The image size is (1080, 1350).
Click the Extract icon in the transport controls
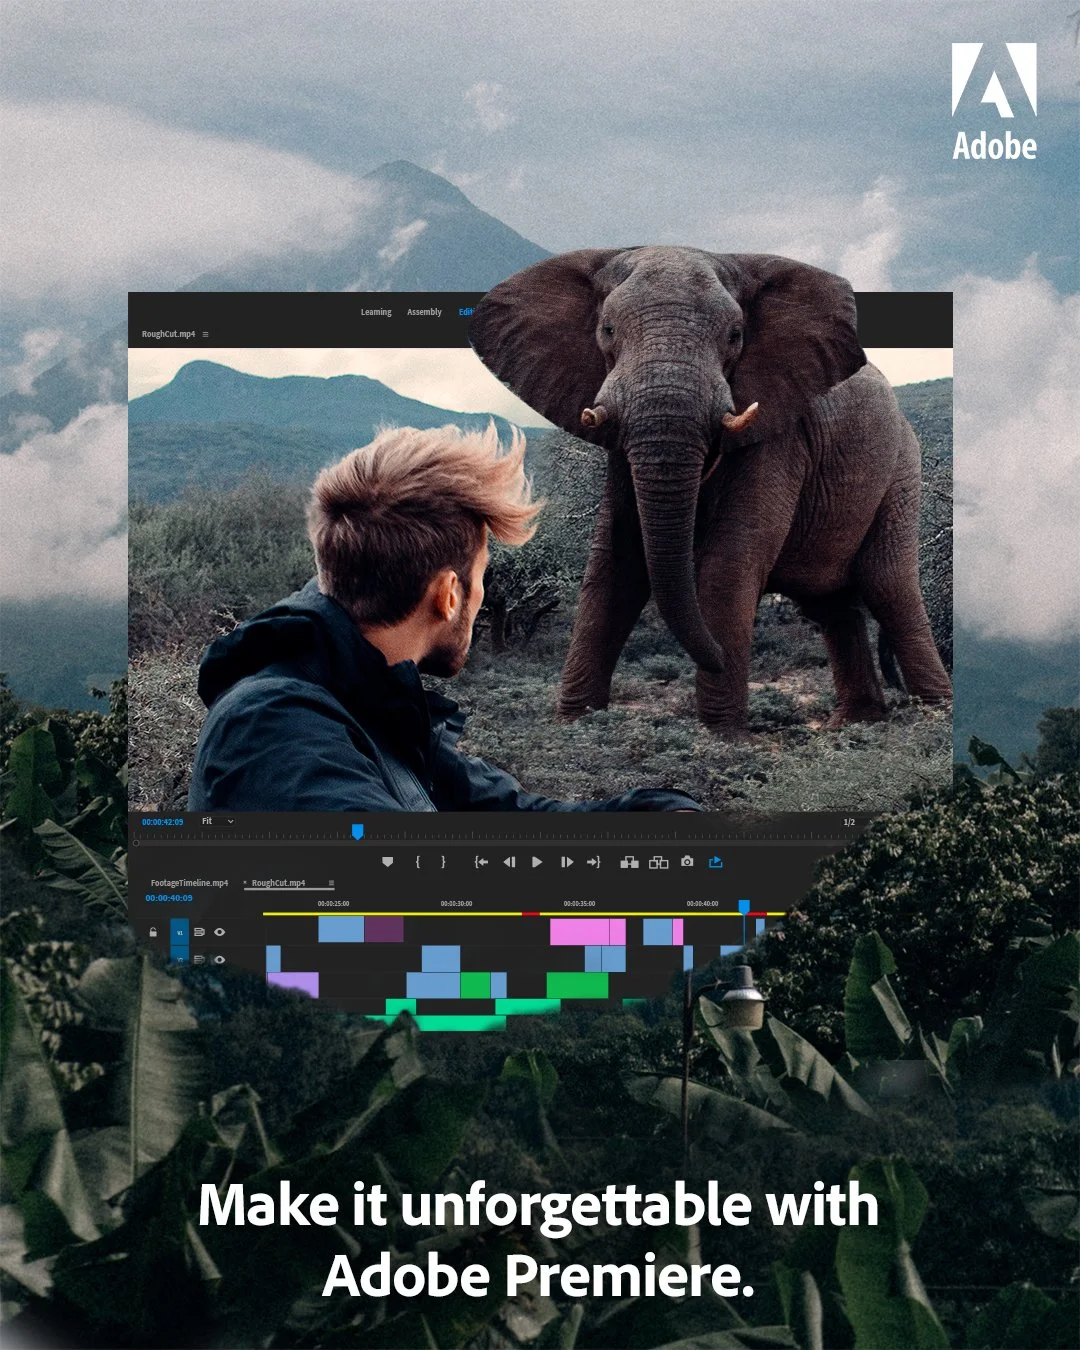pos(658,862)
